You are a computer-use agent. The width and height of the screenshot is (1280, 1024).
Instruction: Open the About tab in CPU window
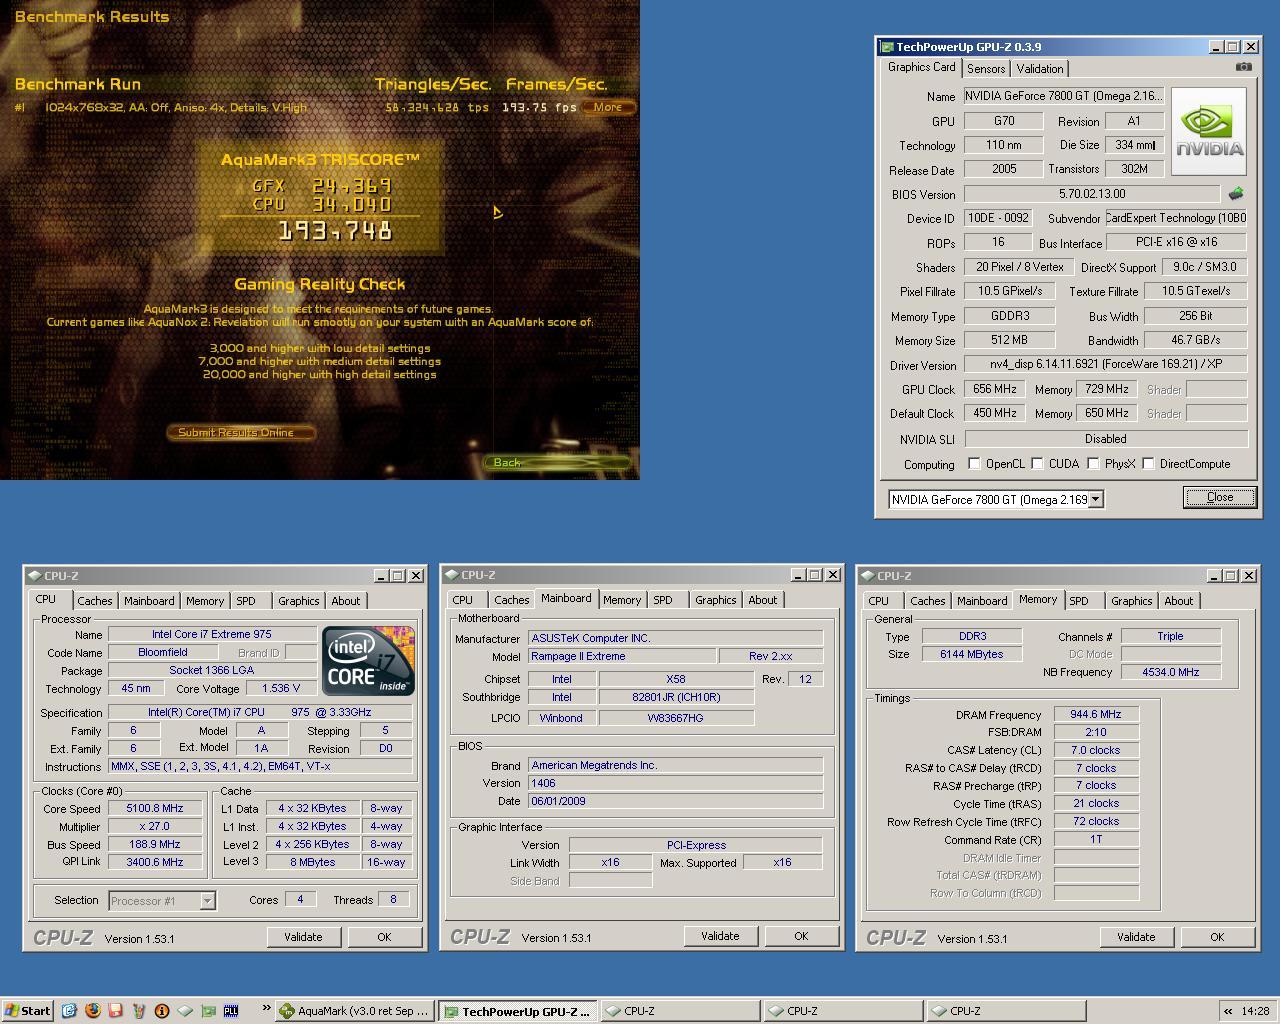tap(346, 601)
